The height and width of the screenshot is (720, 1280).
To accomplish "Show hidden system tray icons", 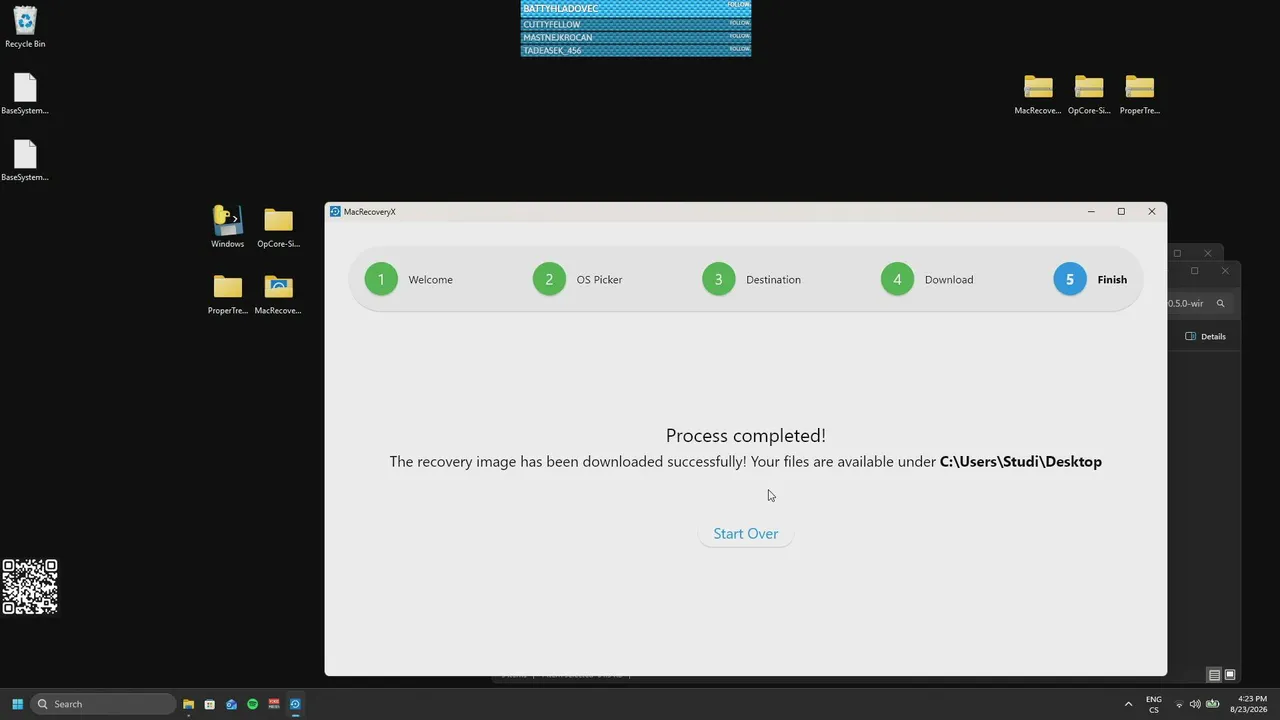I will [1128, 704].
